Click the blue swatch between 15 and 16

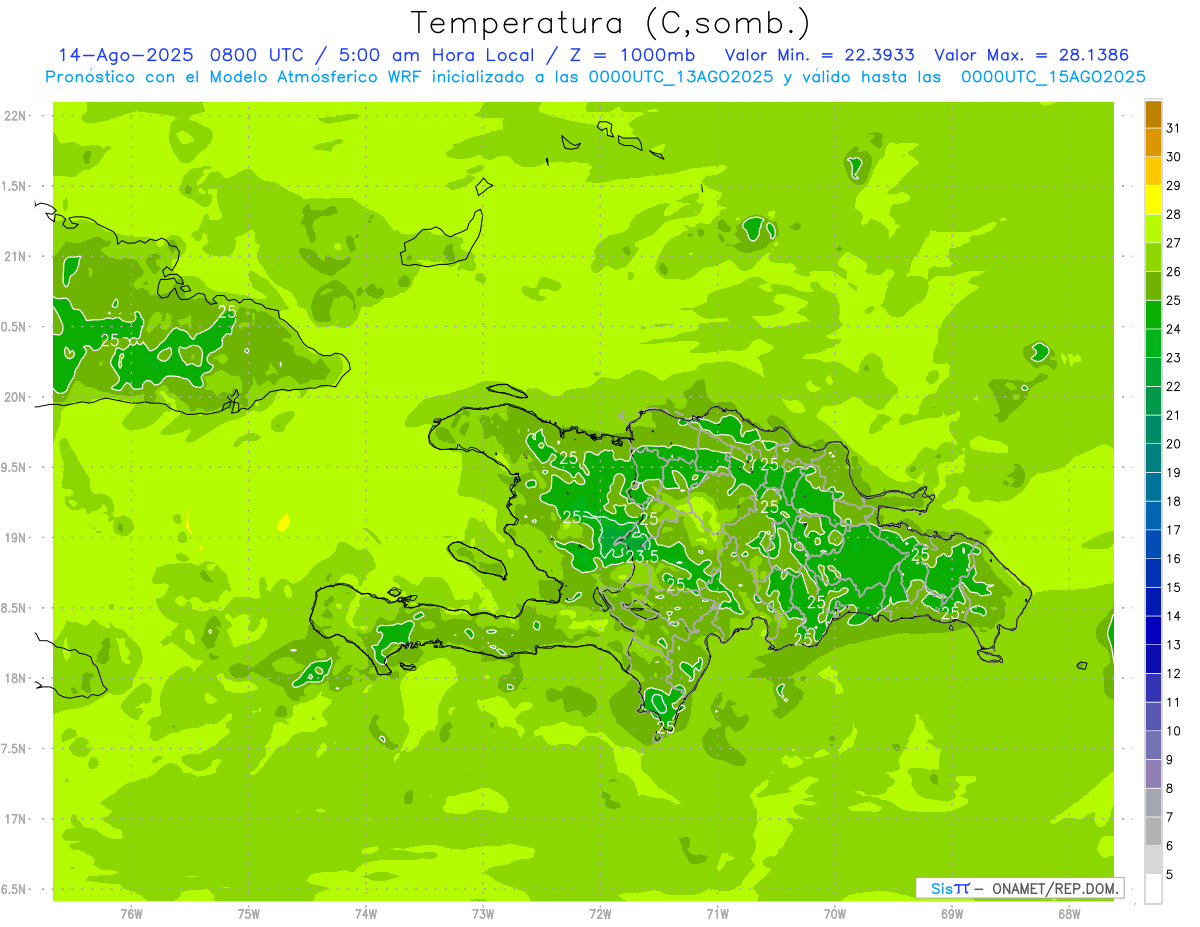1153,573
